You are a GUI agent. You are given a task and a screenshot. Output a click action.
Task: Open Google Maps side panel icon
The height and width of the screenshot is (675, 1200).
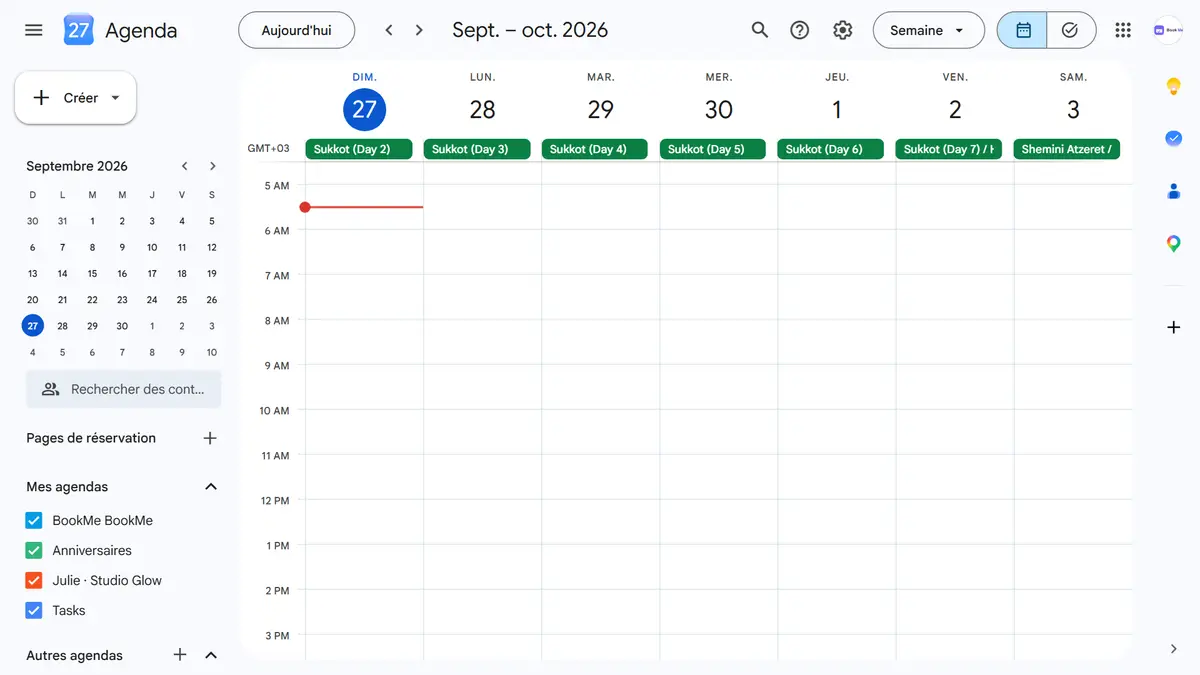pyautogui.click(x=1174, y=243)
